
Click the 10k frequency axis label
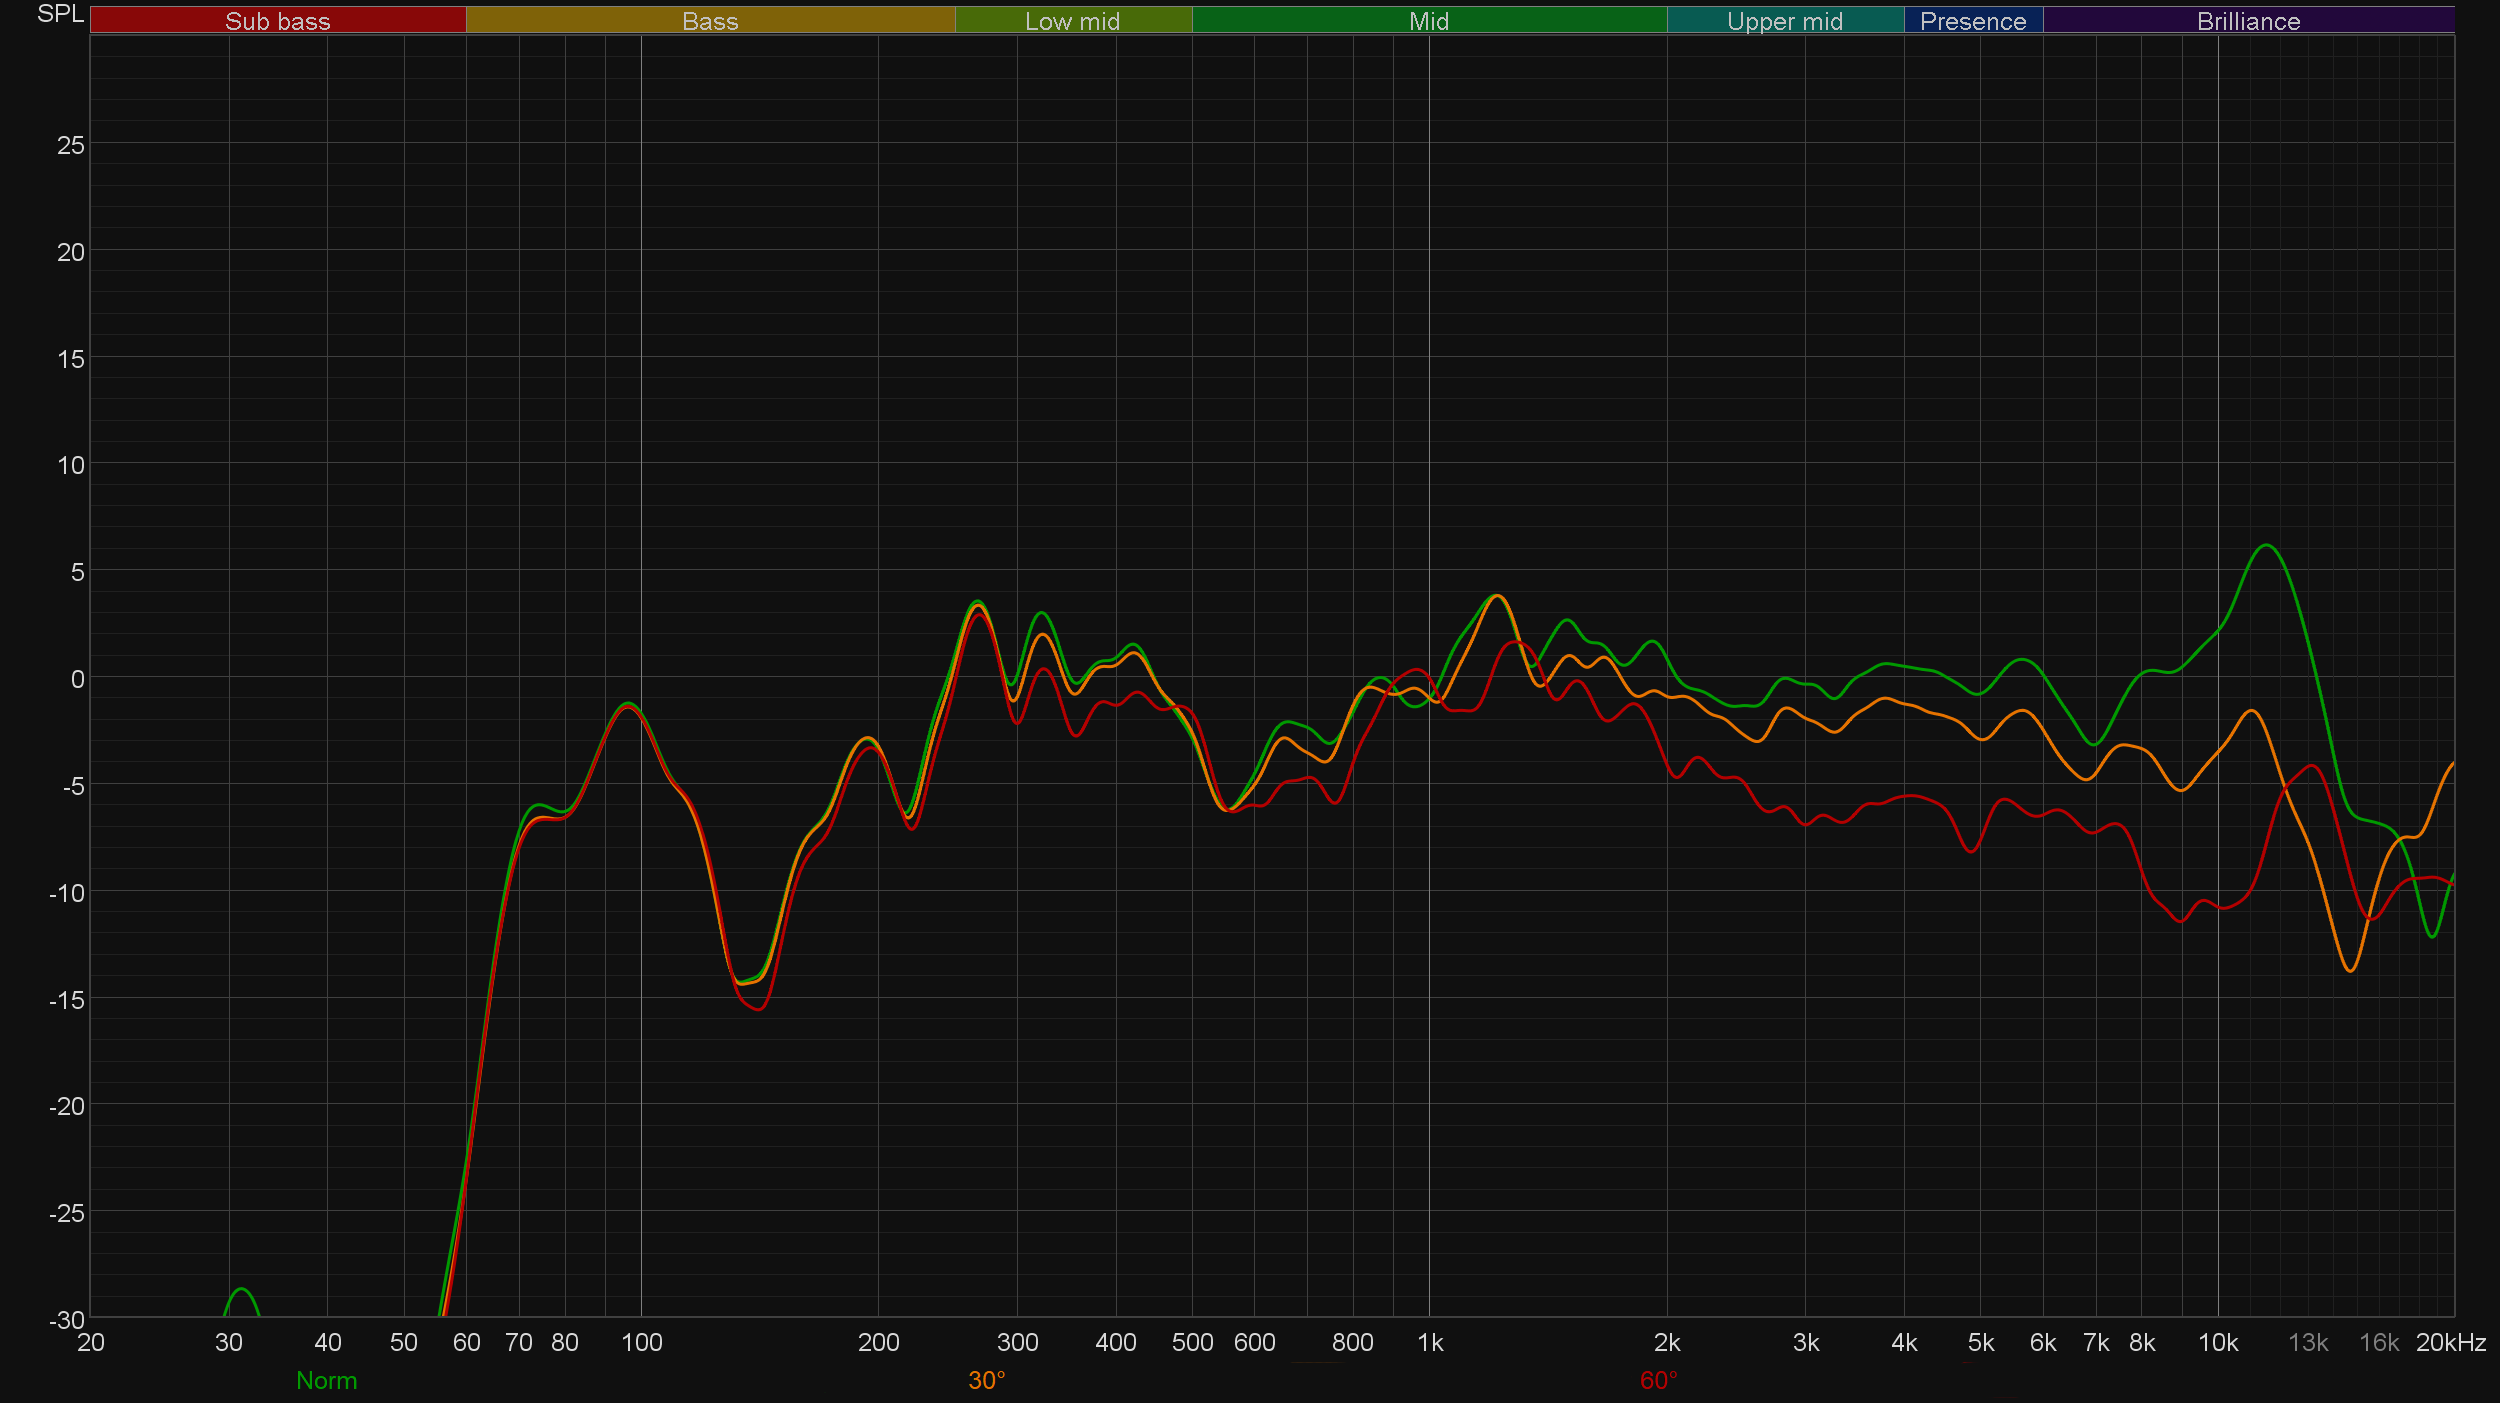2217,1342
